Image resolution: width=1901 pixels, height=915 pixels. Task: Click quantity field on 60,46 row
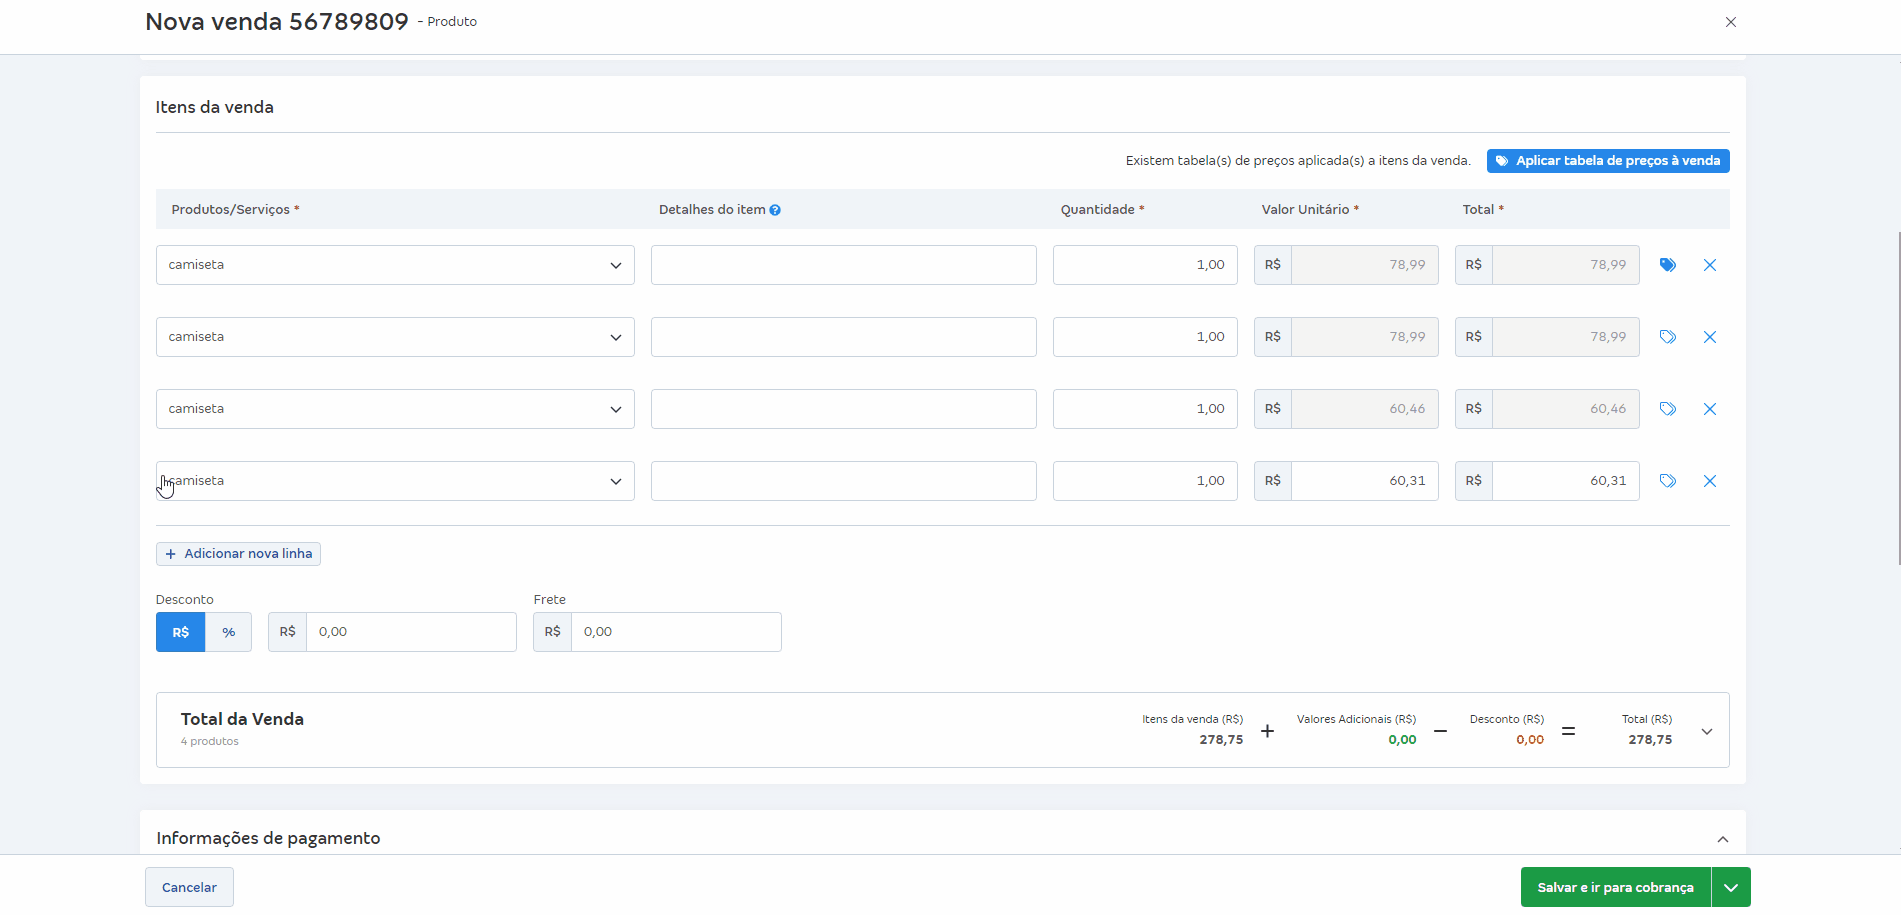(x=1145, y=409)
